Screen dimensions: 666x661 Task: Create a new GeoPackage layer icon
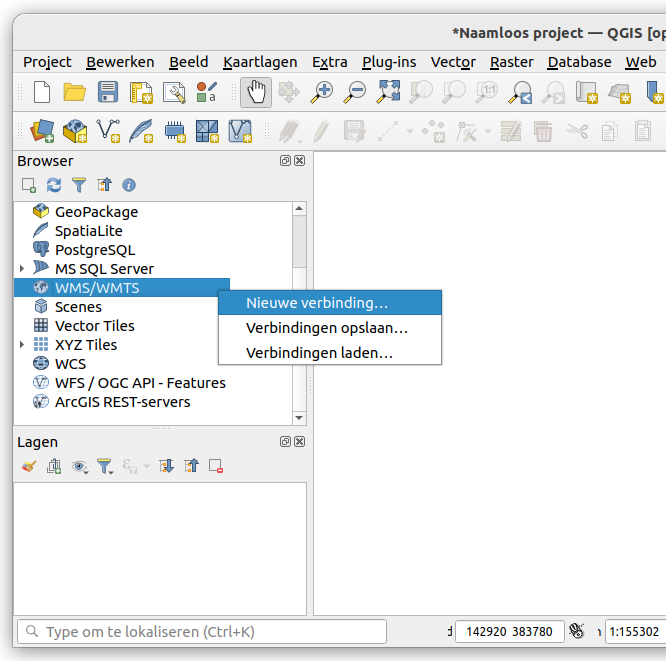click(x=75, y=131)
